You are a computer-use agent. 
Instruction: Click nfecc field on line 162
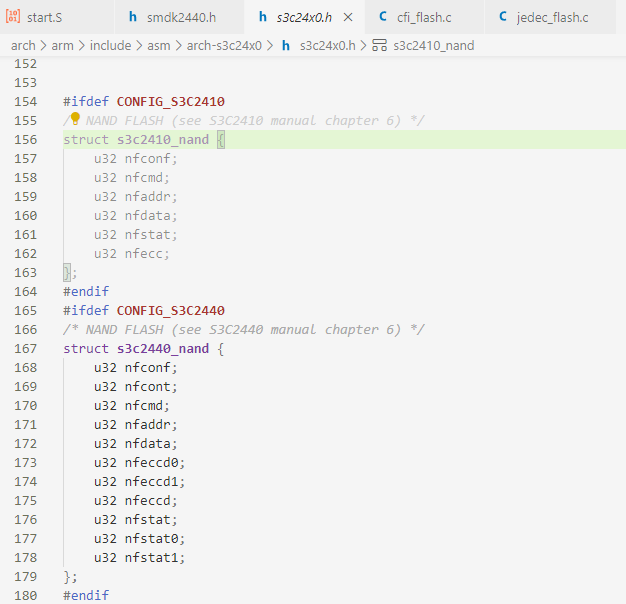click(x=144, y=253)
